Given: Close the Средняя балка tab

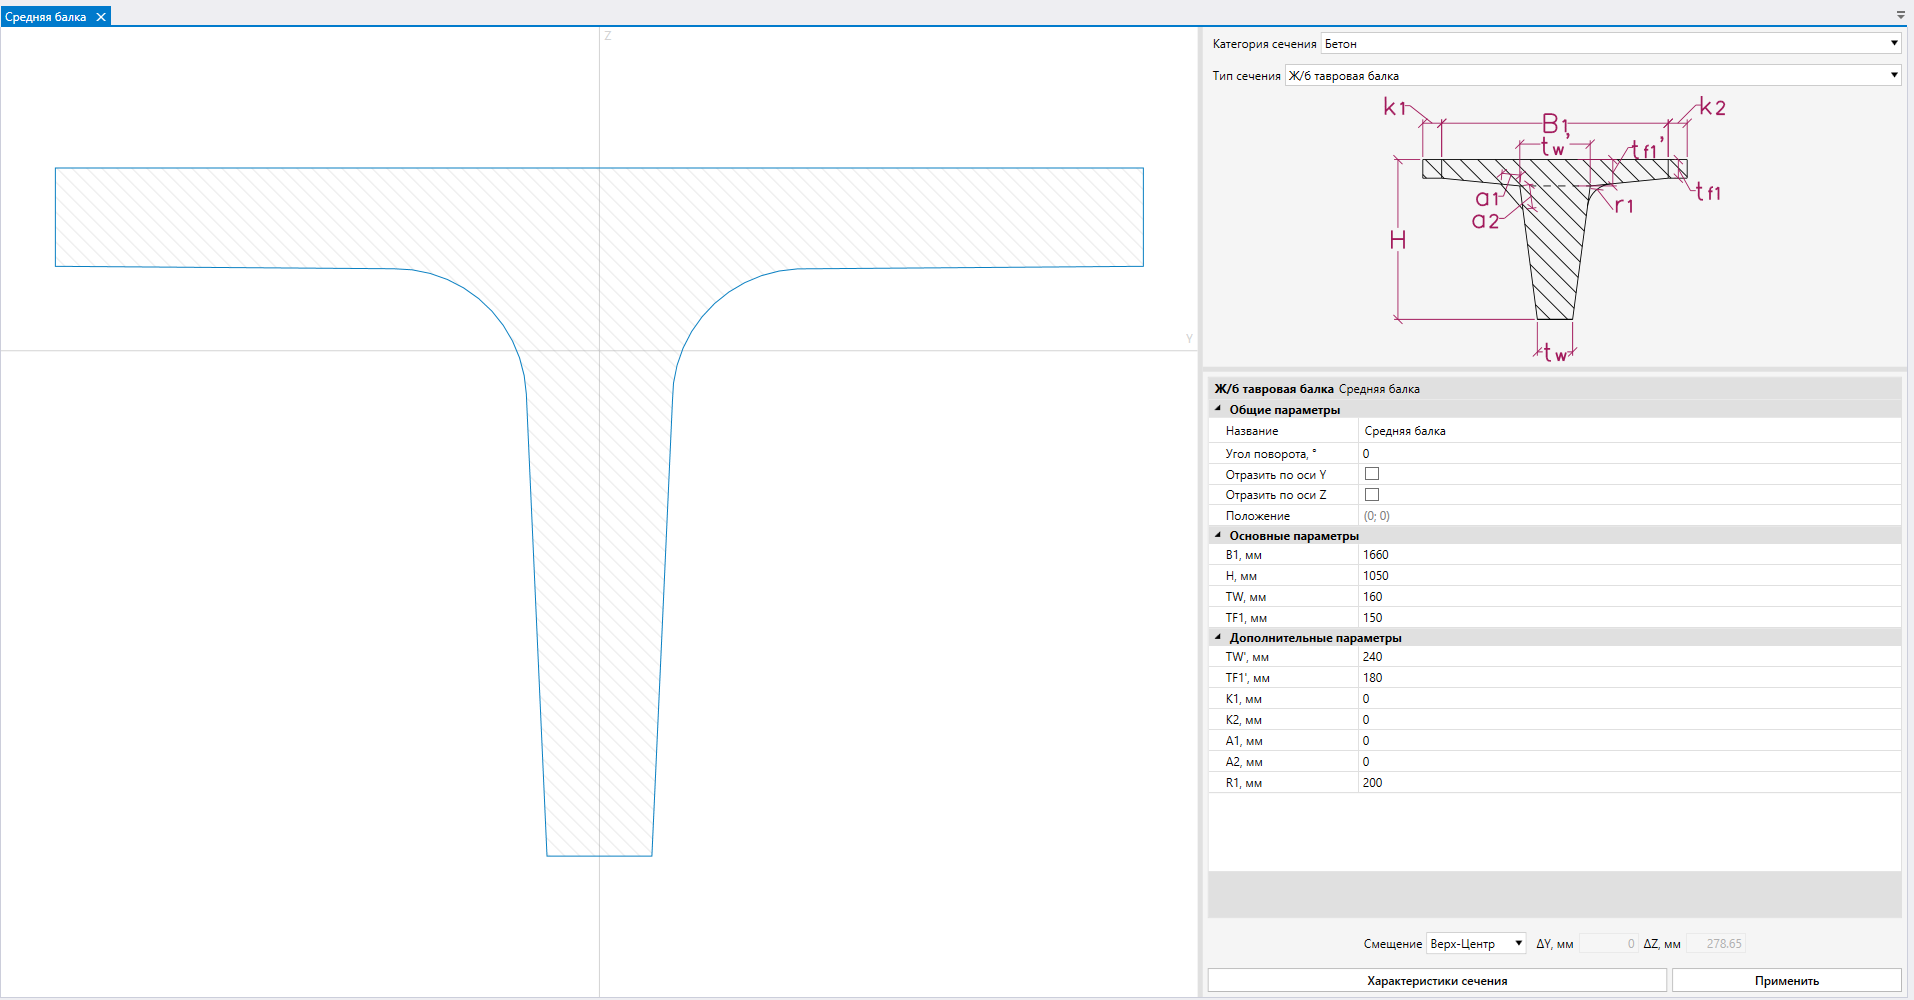Looking at the screenshot, I should (101, 17).
